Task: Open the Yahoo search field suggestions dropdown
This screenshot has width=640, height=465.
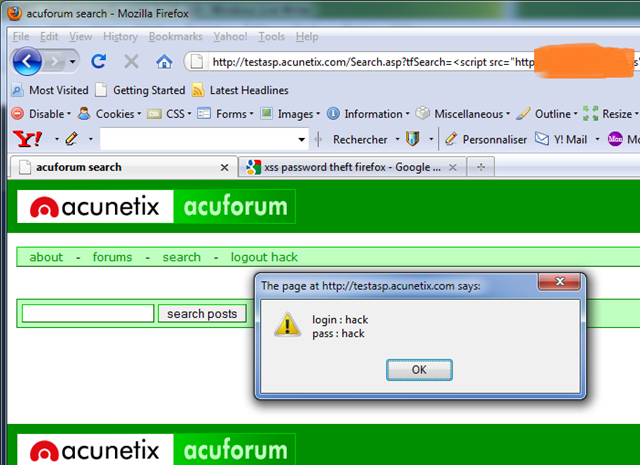Action: click(302, 140)
